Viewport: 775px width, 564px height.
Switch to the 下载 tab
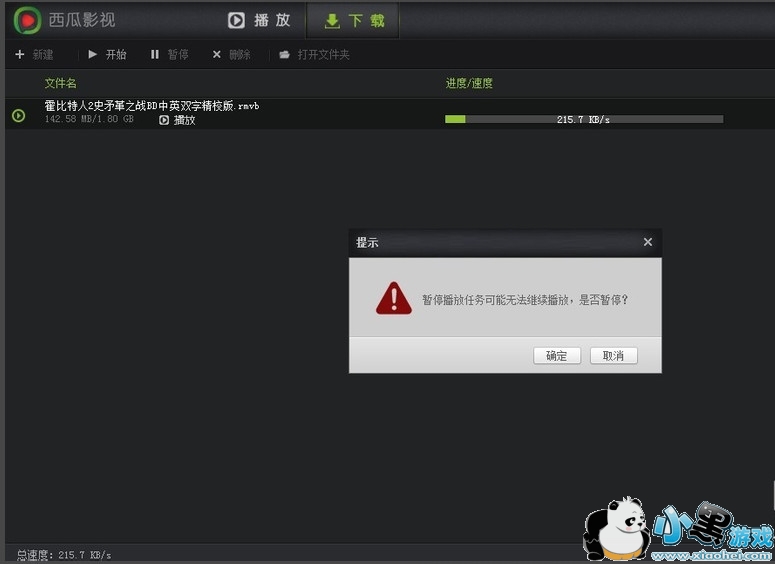coord(353,21)
